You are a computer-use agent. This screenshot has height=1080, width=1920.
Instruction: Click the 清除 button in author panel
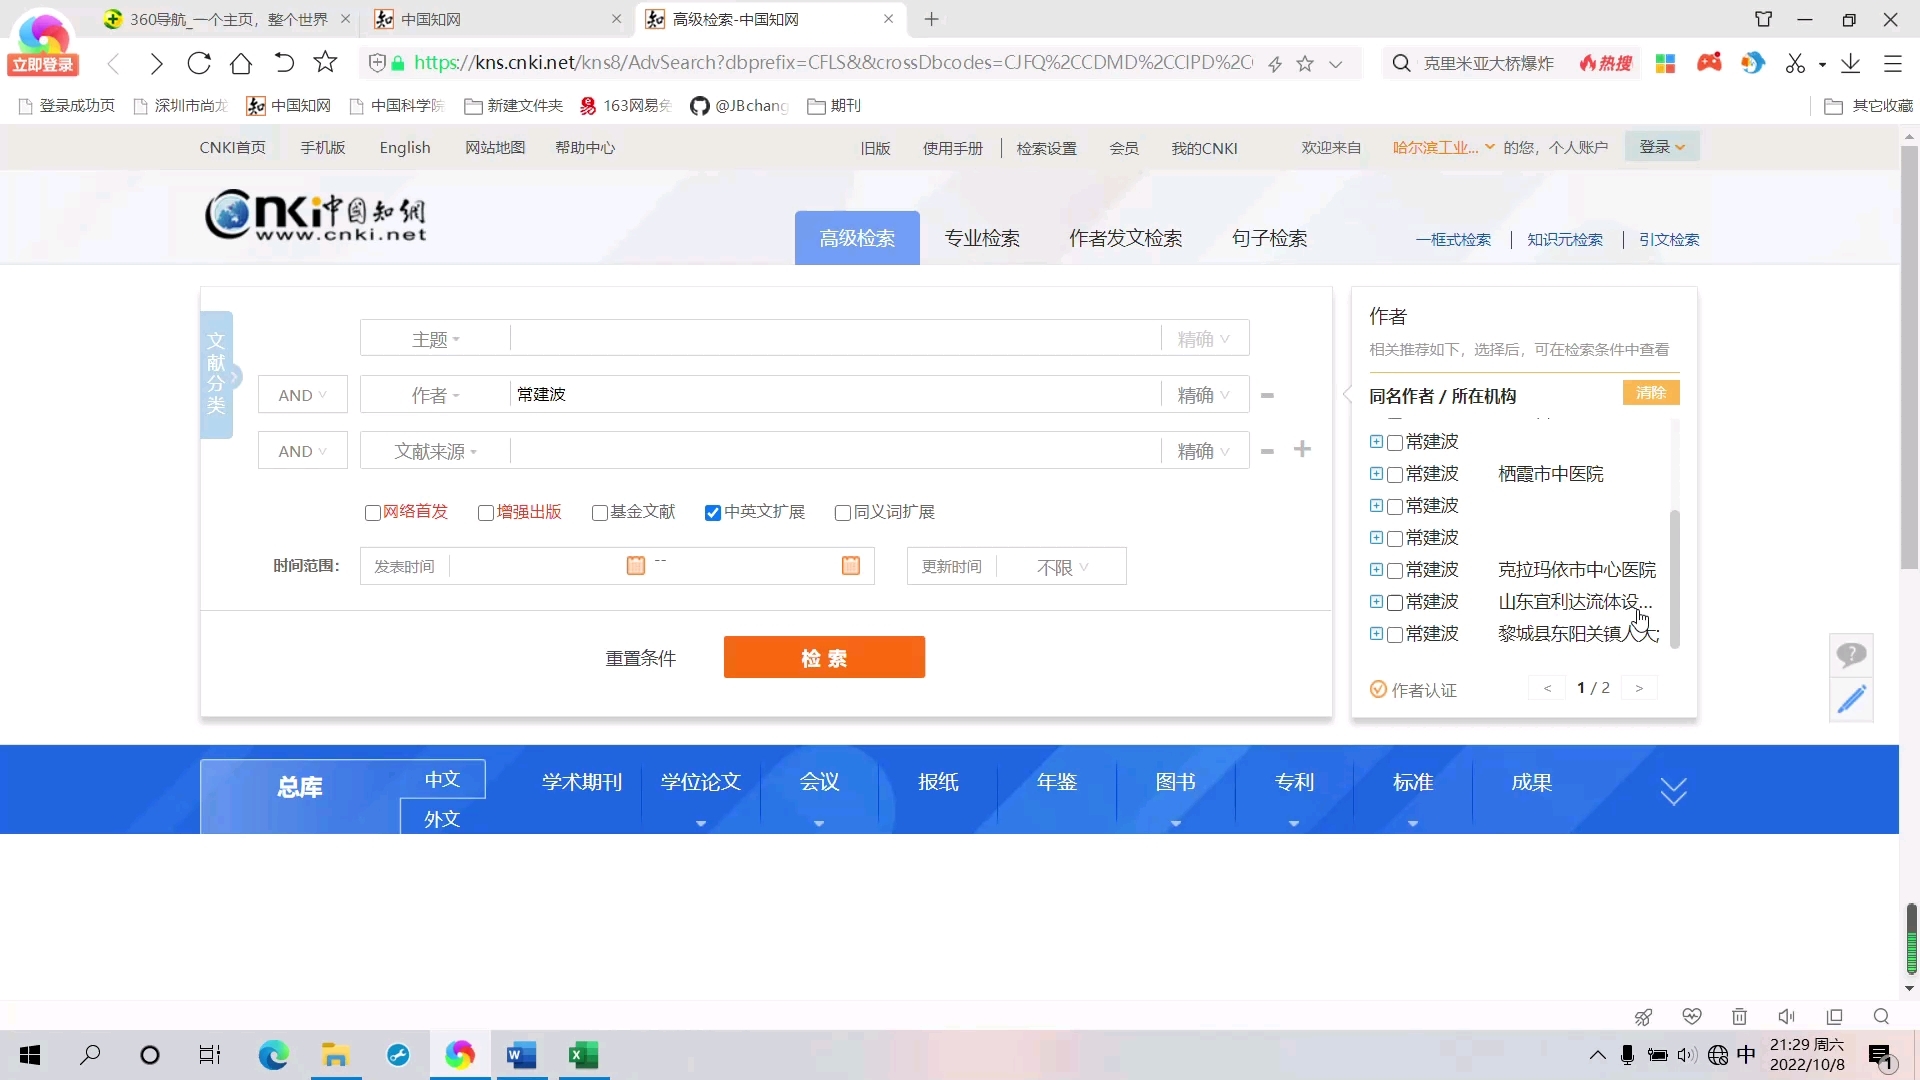[1651, 393]
